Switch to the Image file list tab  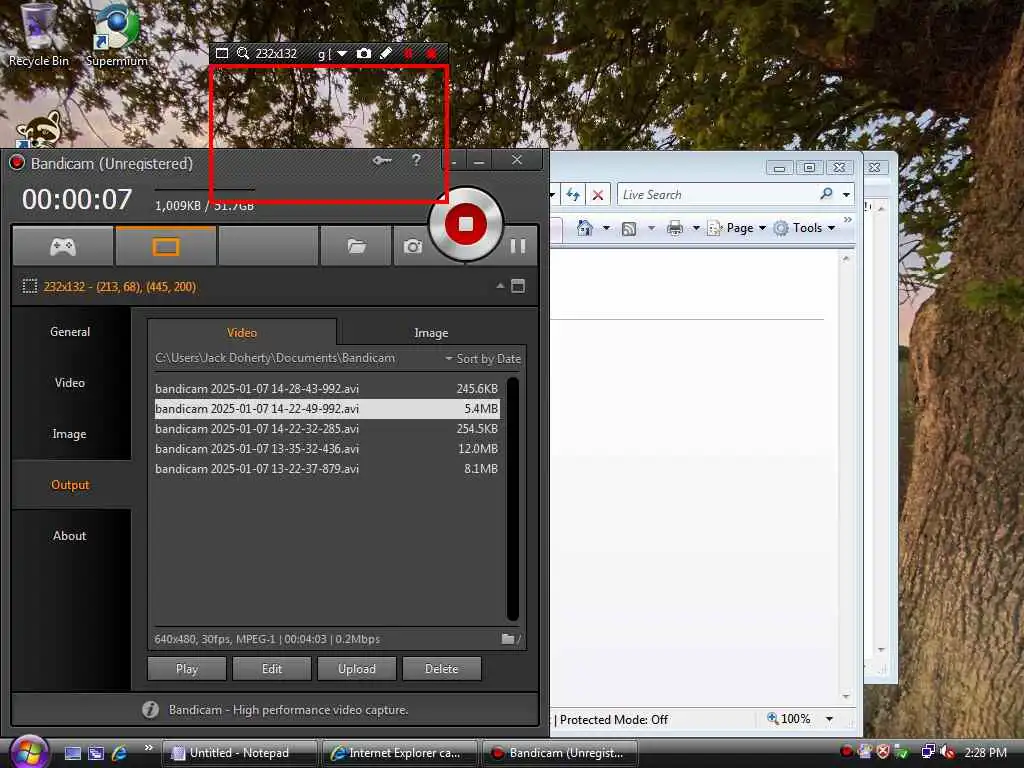coord(431,332)
